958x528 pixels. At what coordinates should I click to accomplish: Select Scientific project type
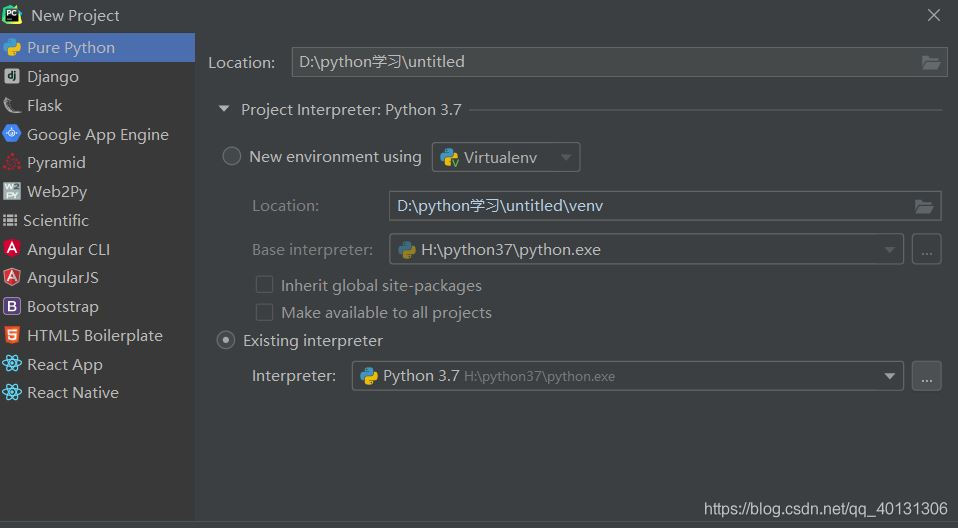[97, 220]
